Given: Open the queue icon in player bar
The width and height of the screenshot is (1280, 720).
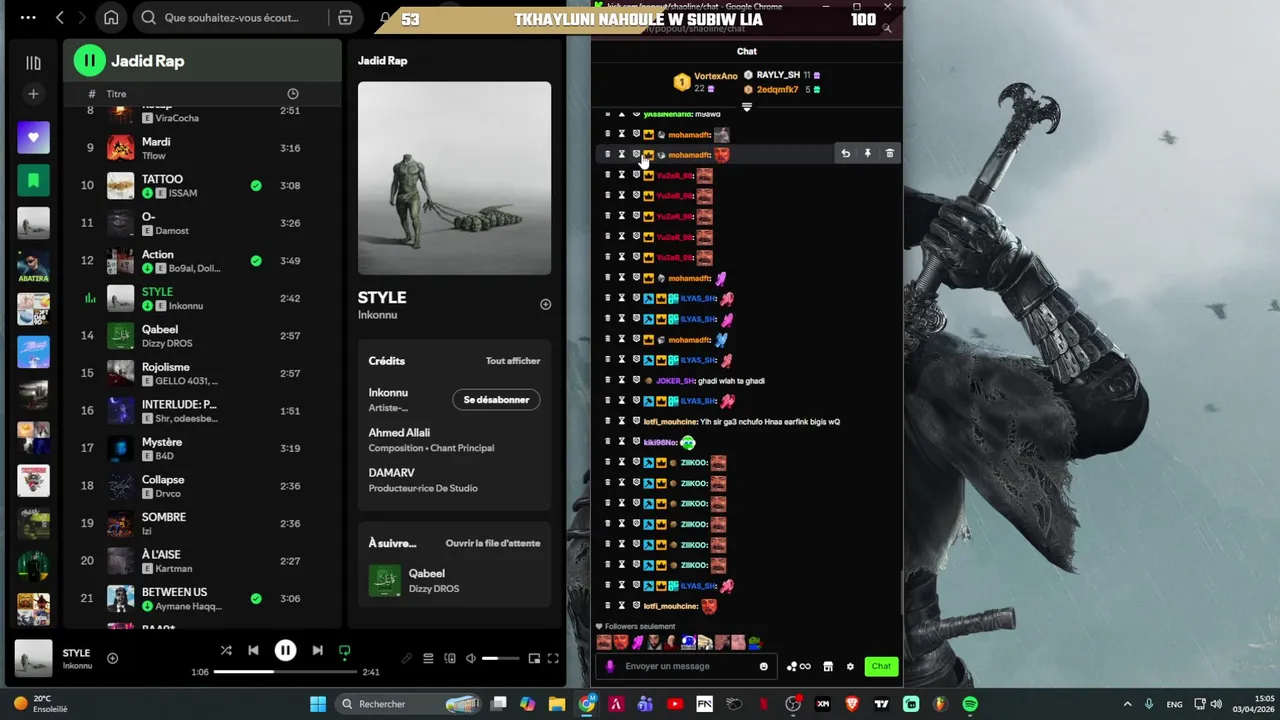Looking at the screenshot, I should 428,658.
